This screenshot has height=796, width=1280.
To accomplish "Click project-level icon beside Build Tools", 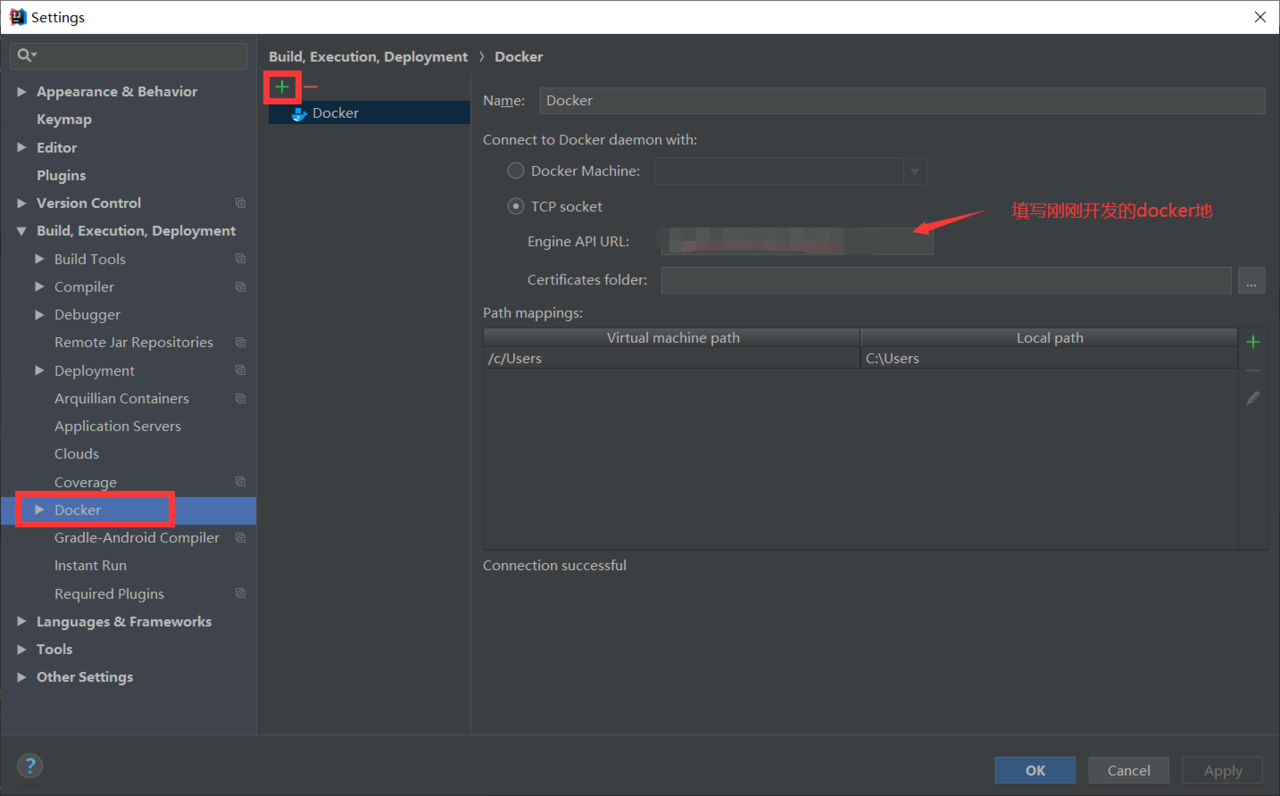I will click(x=240, y=259).
